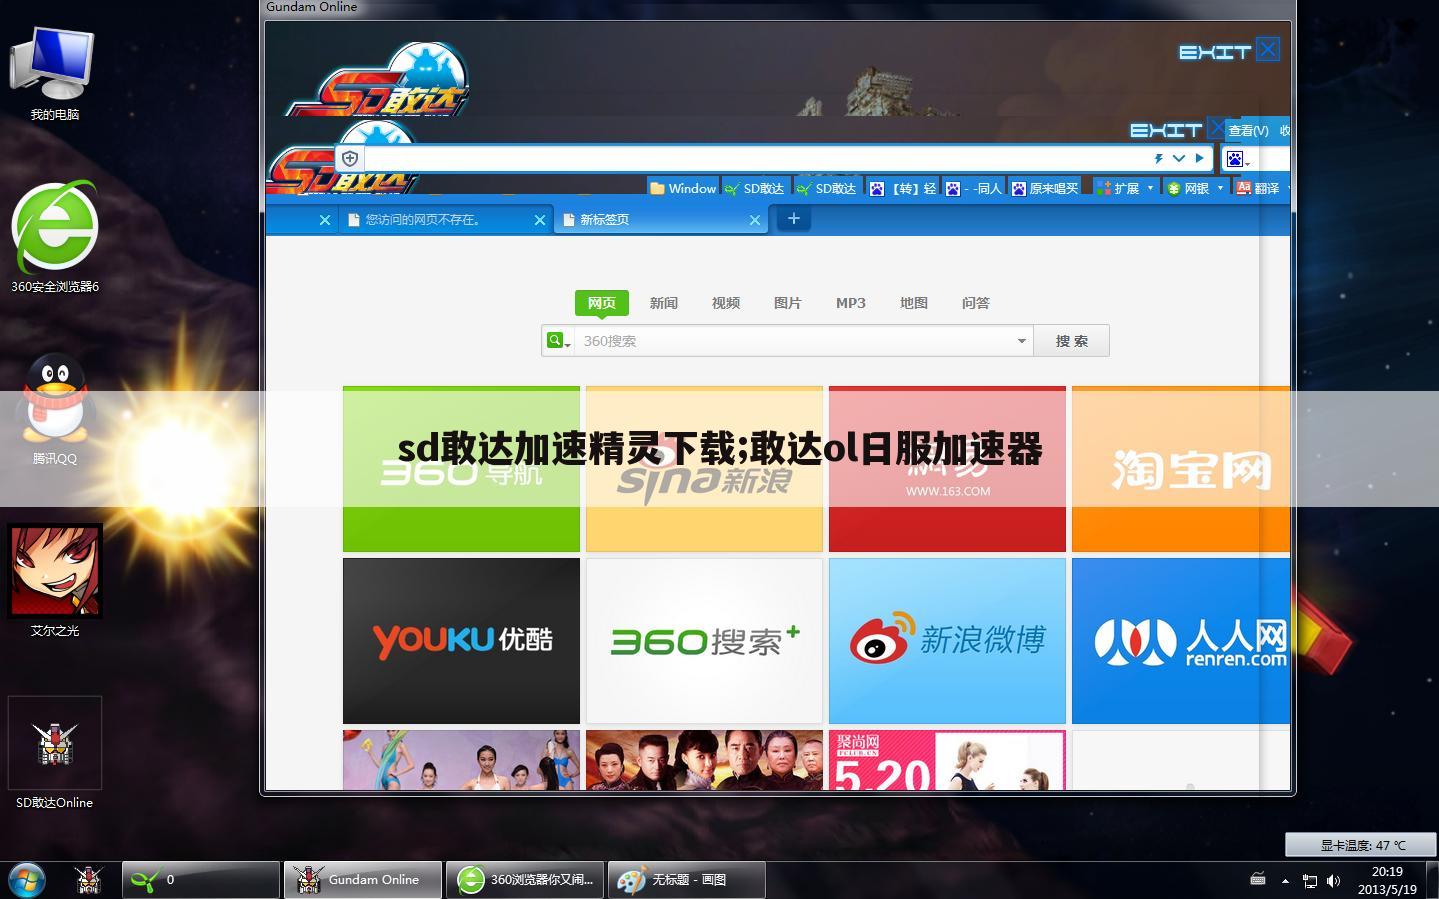Select the MP3 search category
The width and height of the screenshot is (1439, 899).
click(851, 303)
